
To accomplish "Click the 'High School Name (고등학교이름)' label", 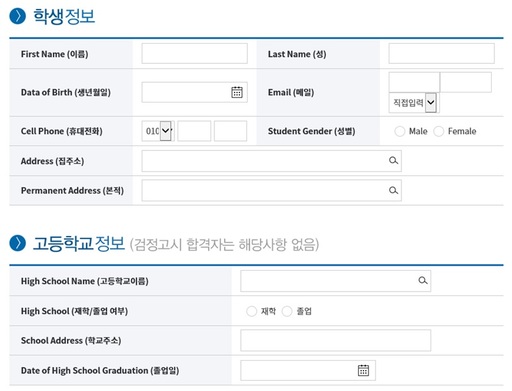I will point(85,281).
